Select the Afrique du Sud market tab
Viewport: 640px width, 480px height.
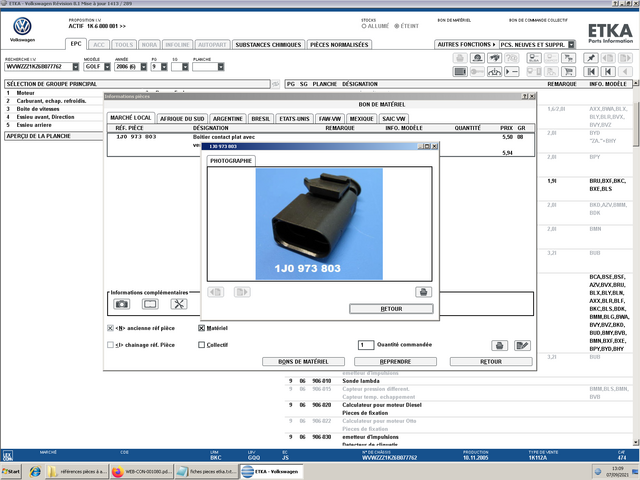click(182, 119)
